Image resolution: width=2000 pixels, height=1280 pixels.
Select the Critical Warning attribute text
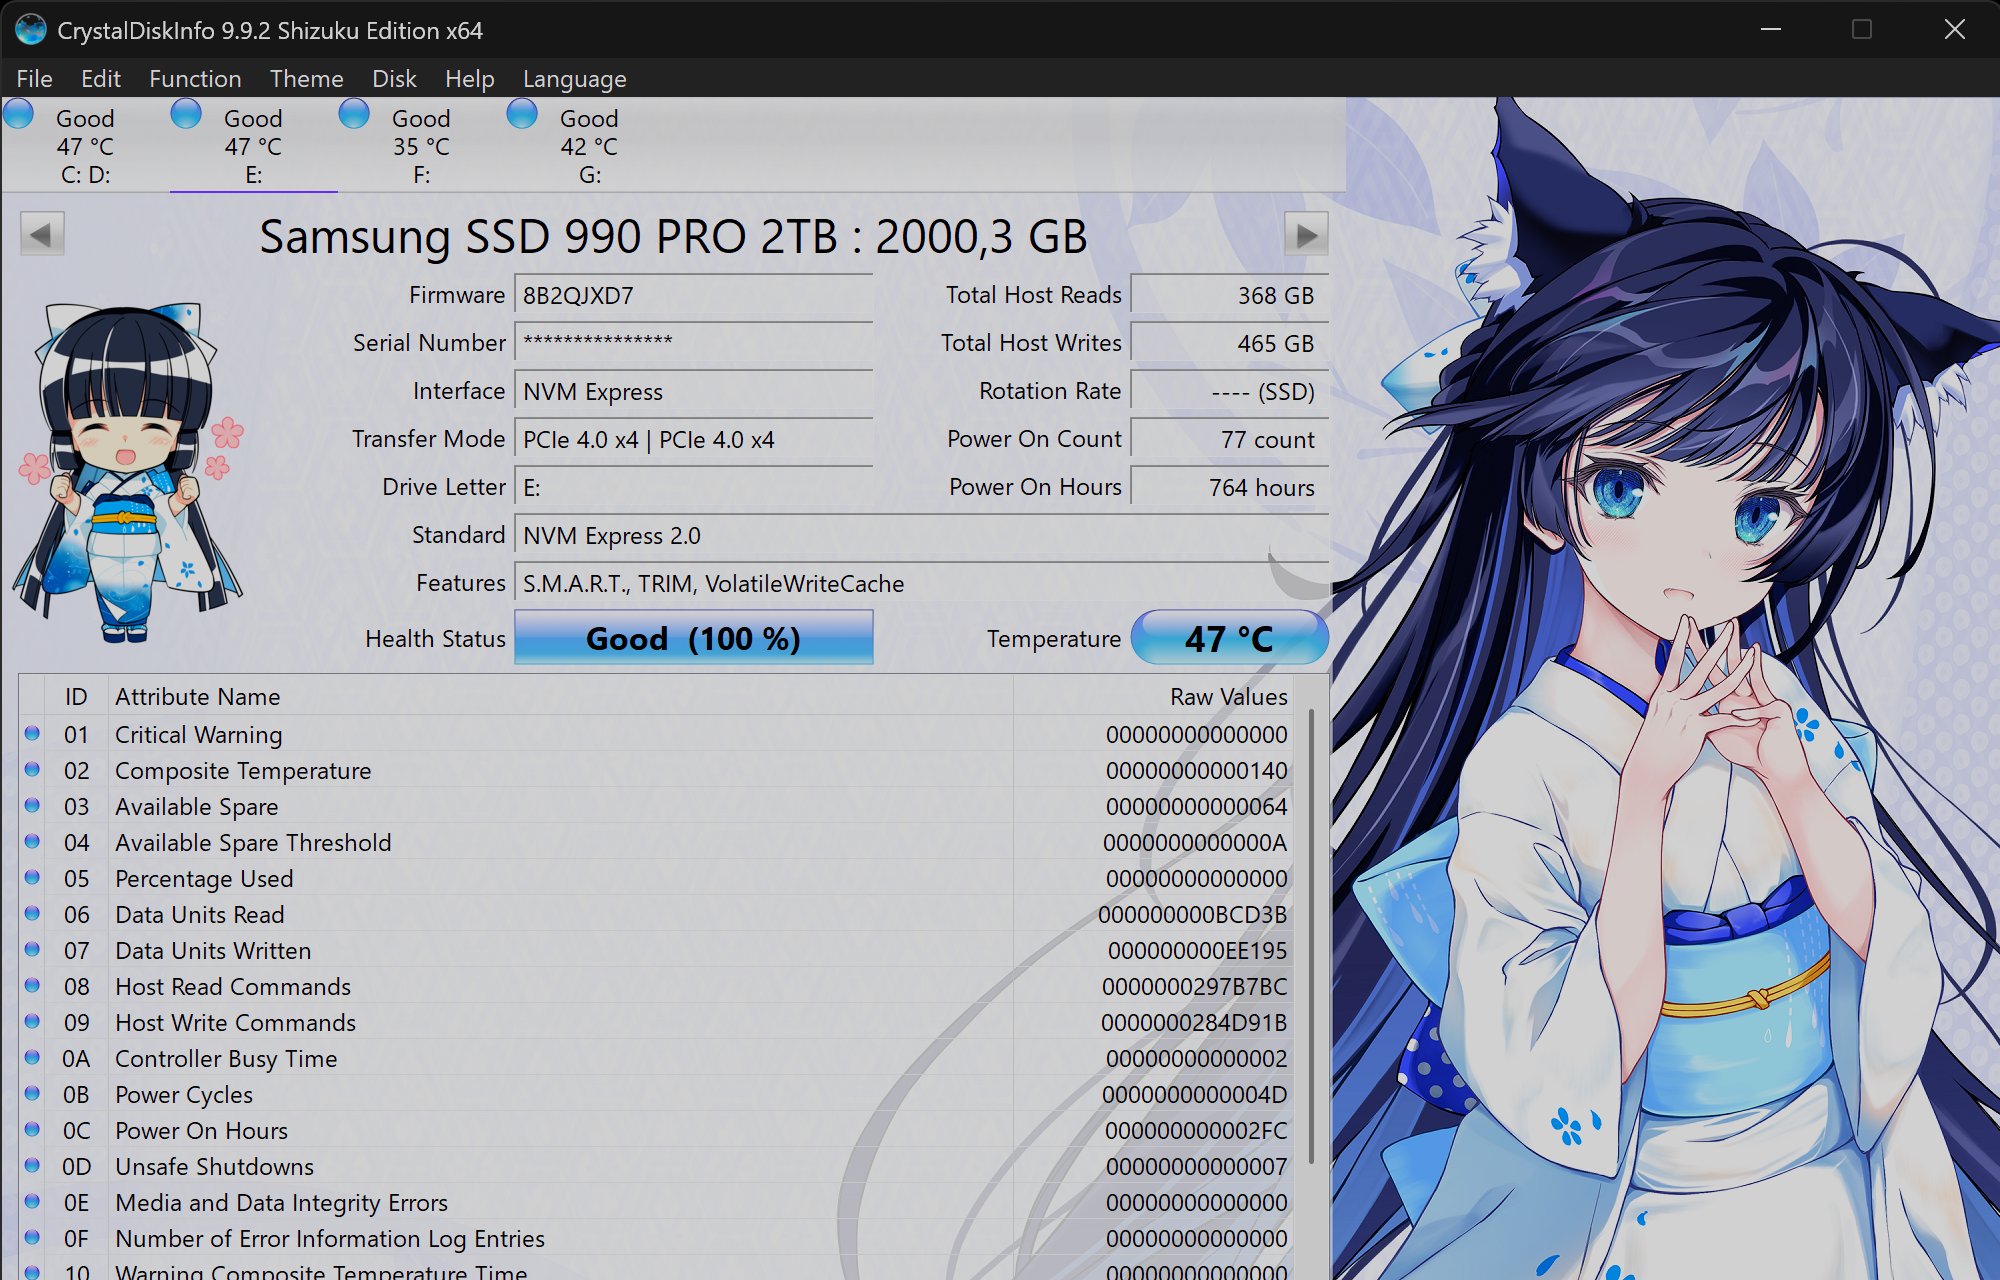pyautogui.click(x=199, y=735)
